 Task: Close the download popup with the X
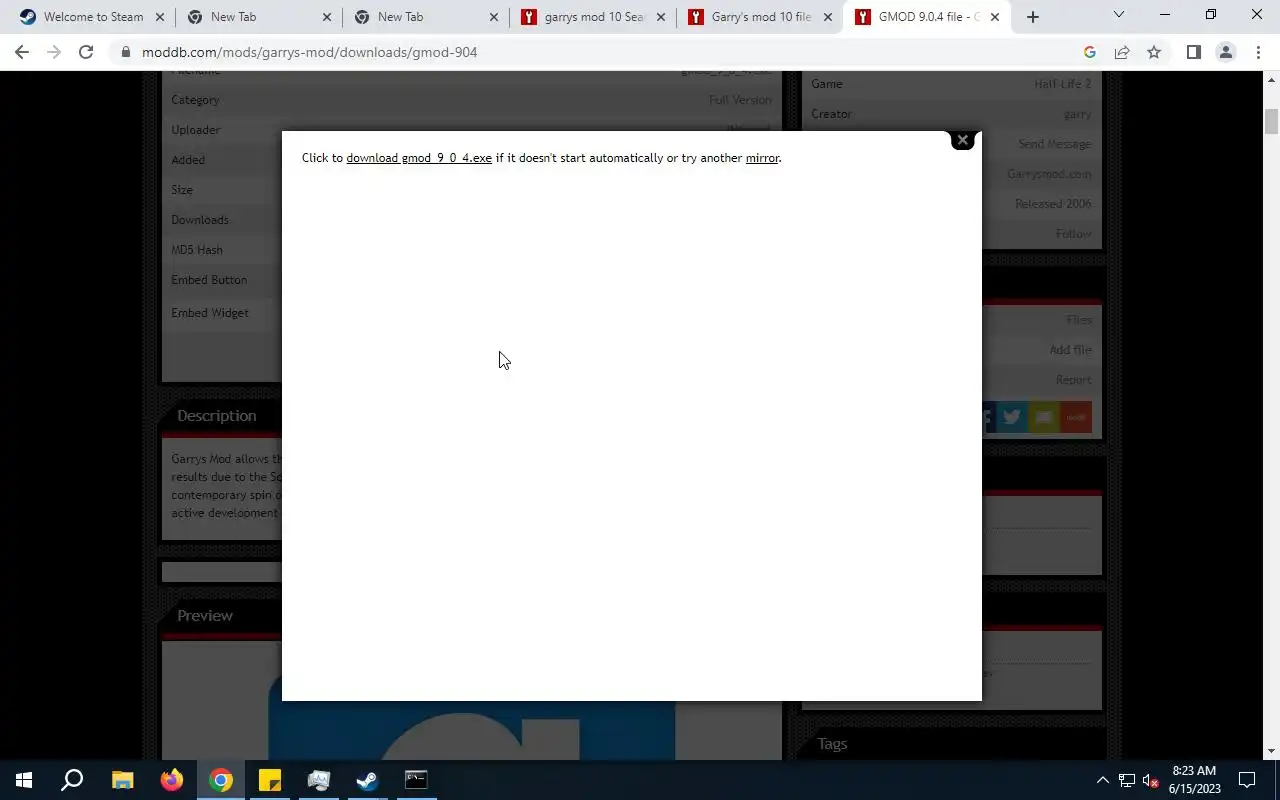coord(962,140)
